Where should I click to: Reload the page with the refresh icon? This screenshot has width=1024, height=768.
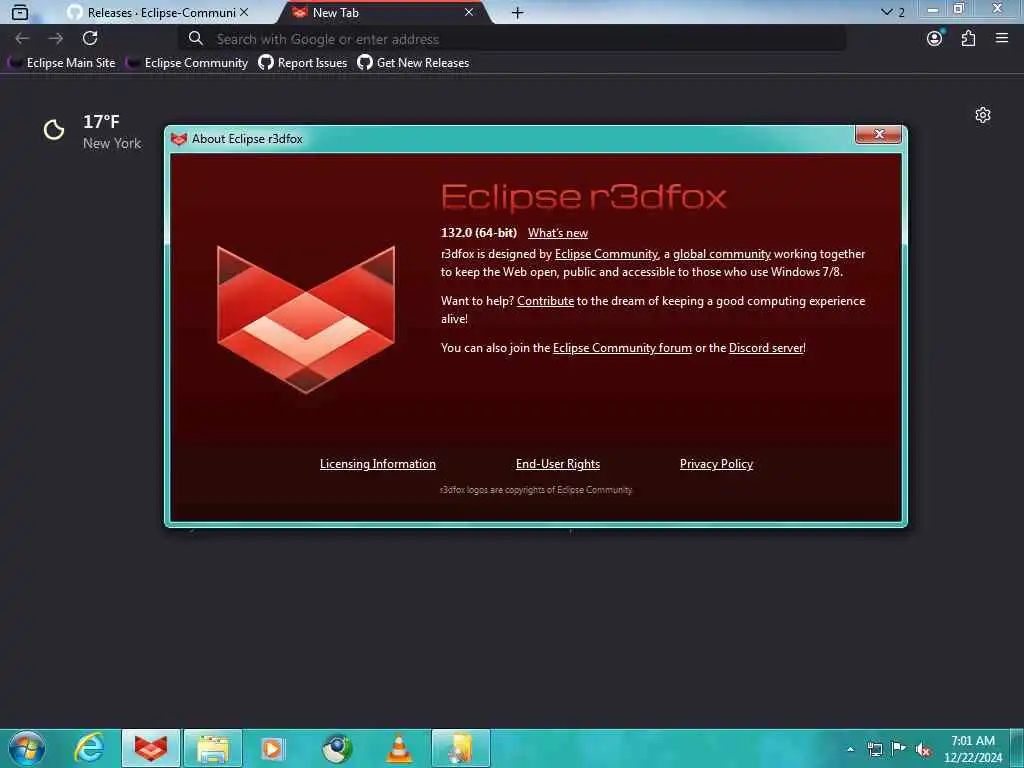pyautogui.click(x=90, y=39)
